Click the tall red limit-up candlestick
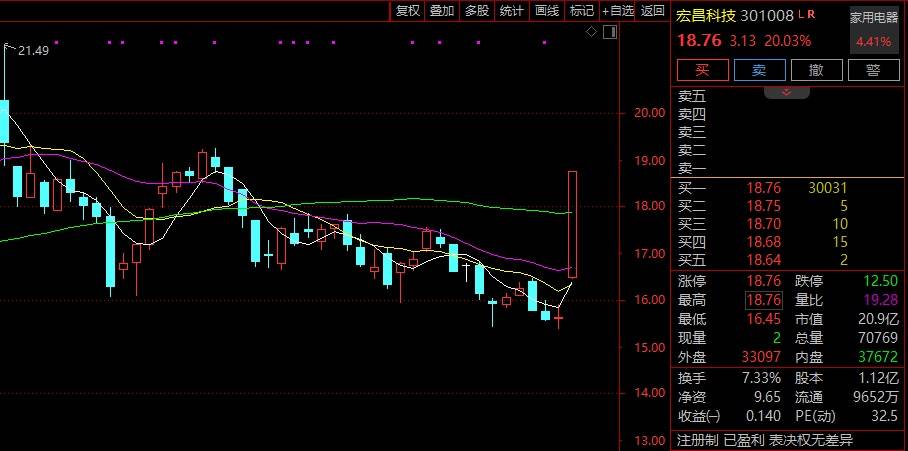This screenshot has width=908, height=451. click(x=572, y=224)
